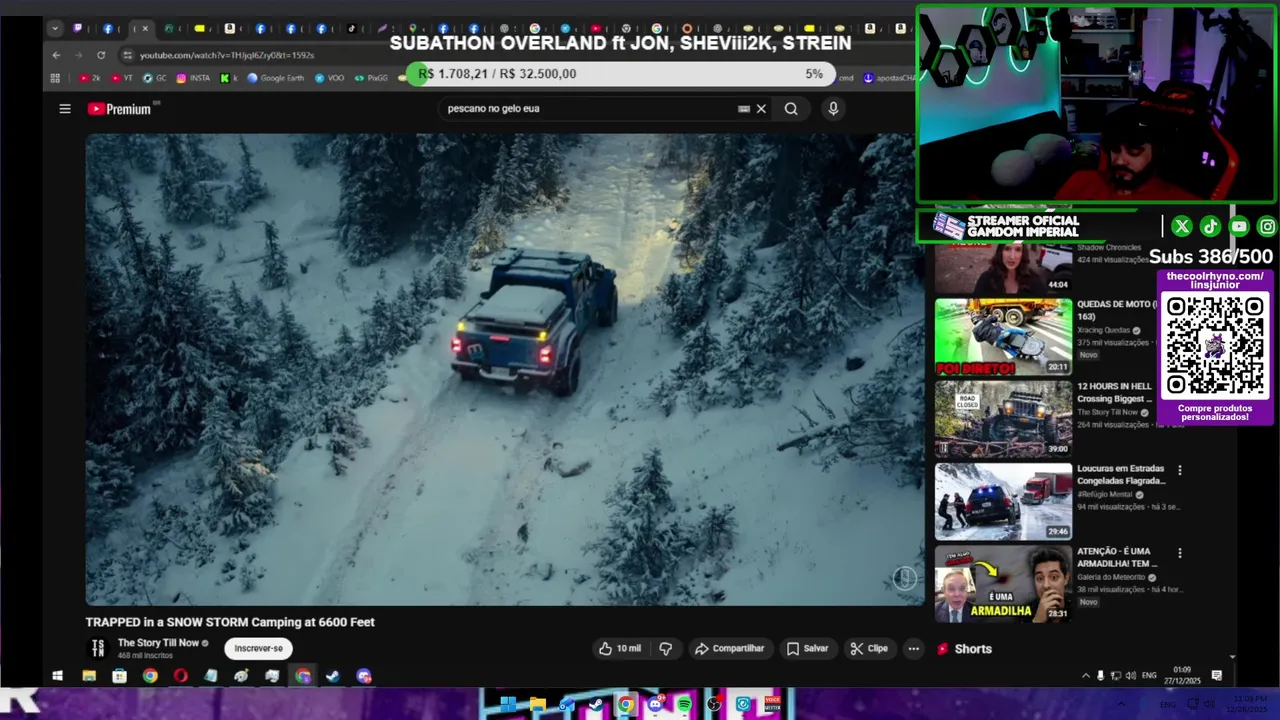This screenshot has height=720, width=1280.
Task: Open more actions menu under the video
Action: click(x=913, y=649)
